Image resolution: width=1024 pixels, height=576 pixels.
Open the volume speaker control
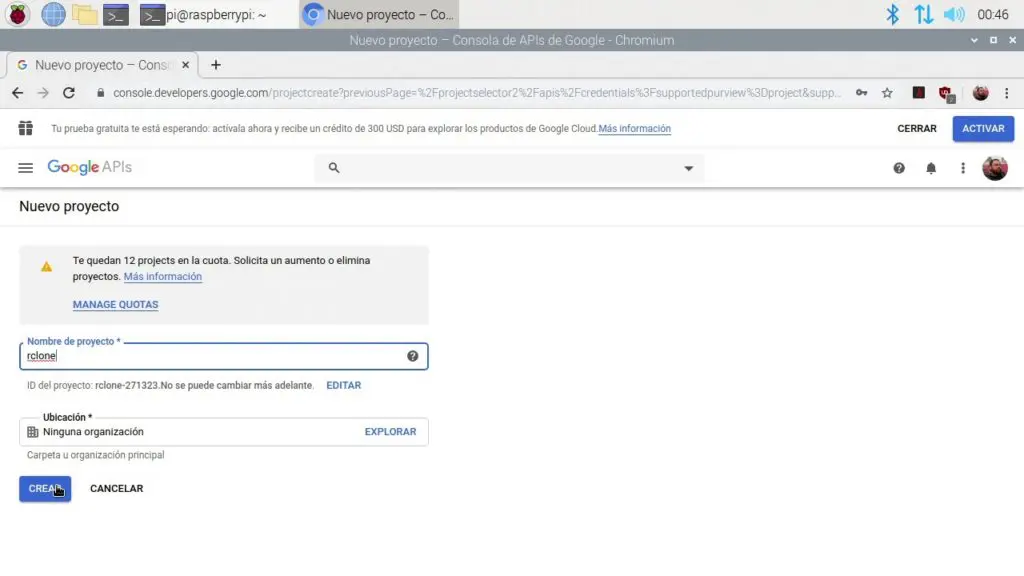click(954, 14)
